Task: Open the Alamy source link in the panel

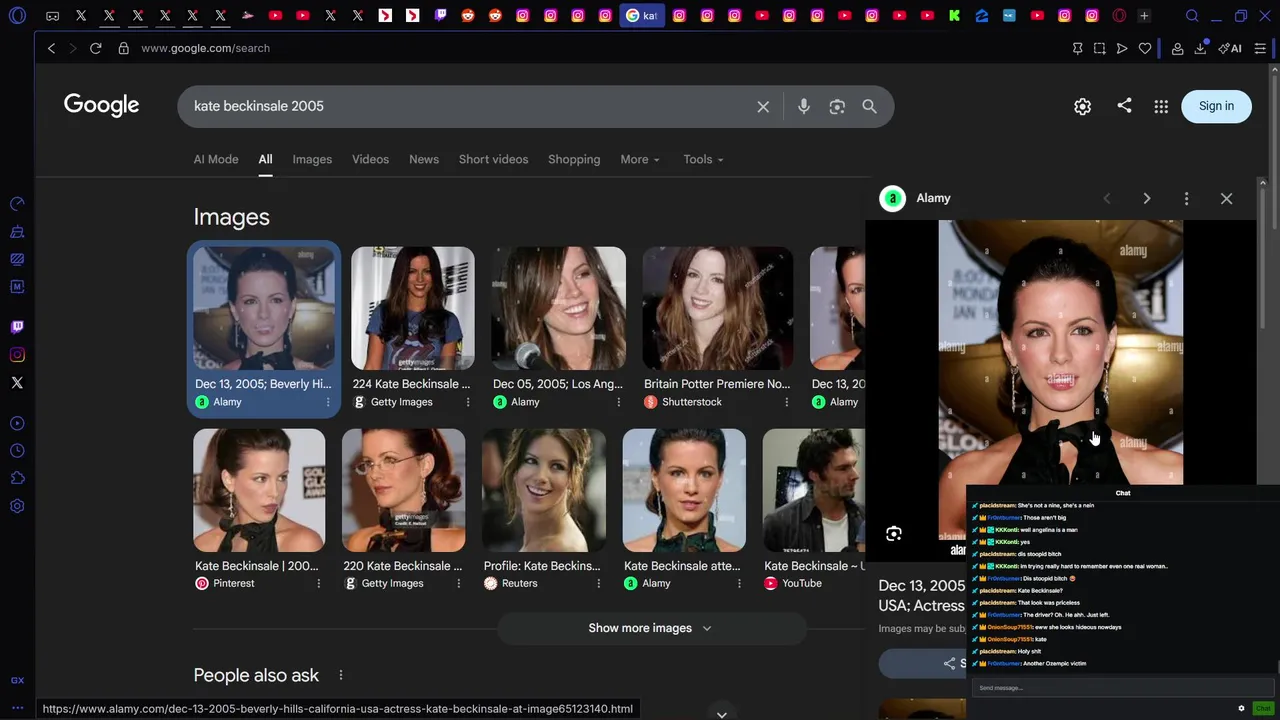Action: click(x=915, y=198)
